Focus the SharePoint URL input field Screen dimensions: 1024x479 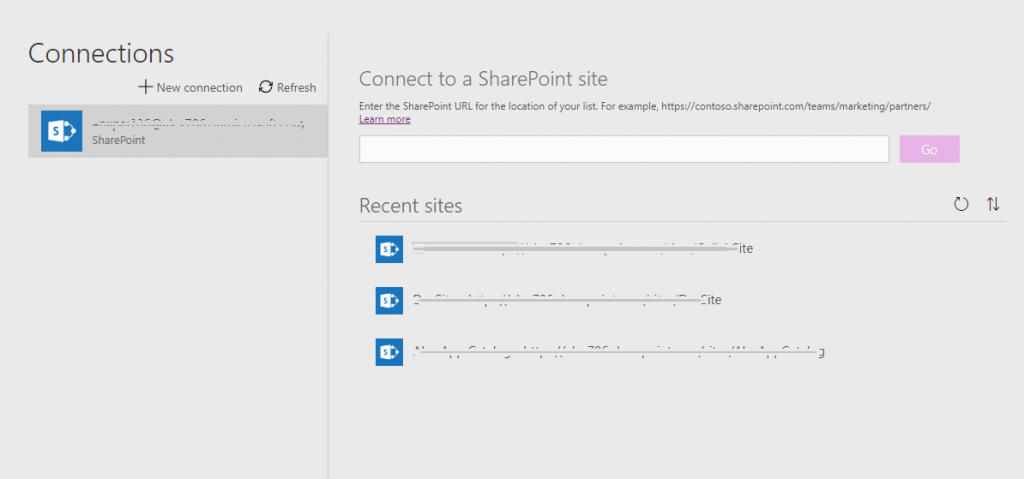tap(624, 149)
